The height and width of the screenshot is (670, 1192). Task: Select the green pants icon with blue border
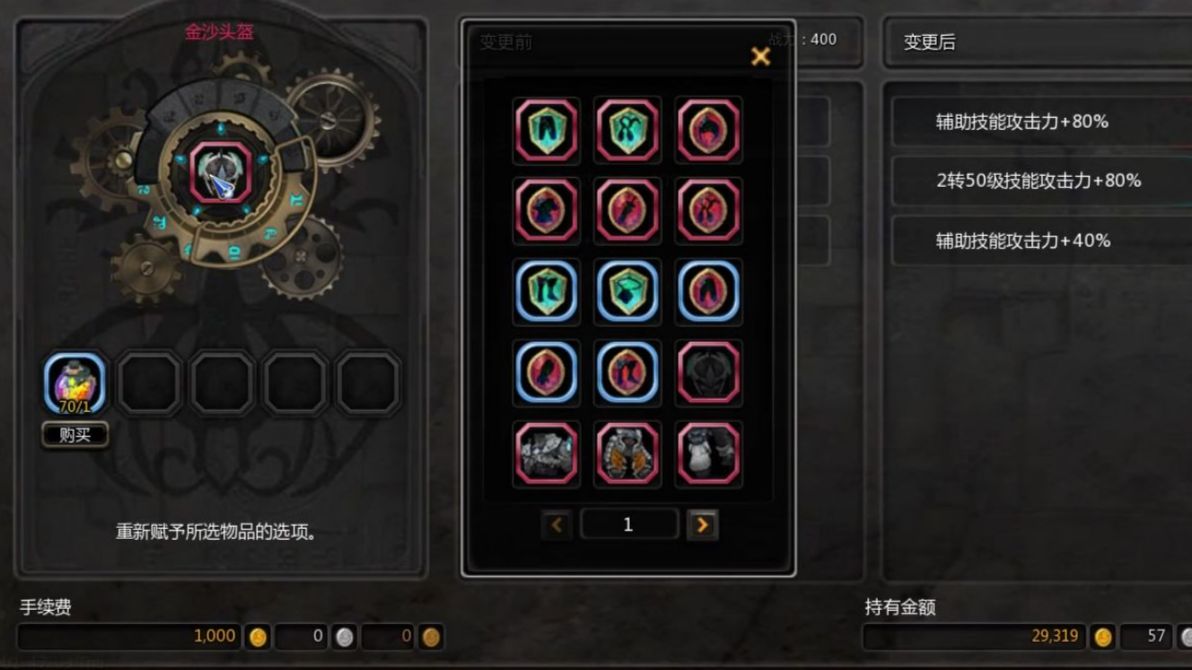[546, 291]
